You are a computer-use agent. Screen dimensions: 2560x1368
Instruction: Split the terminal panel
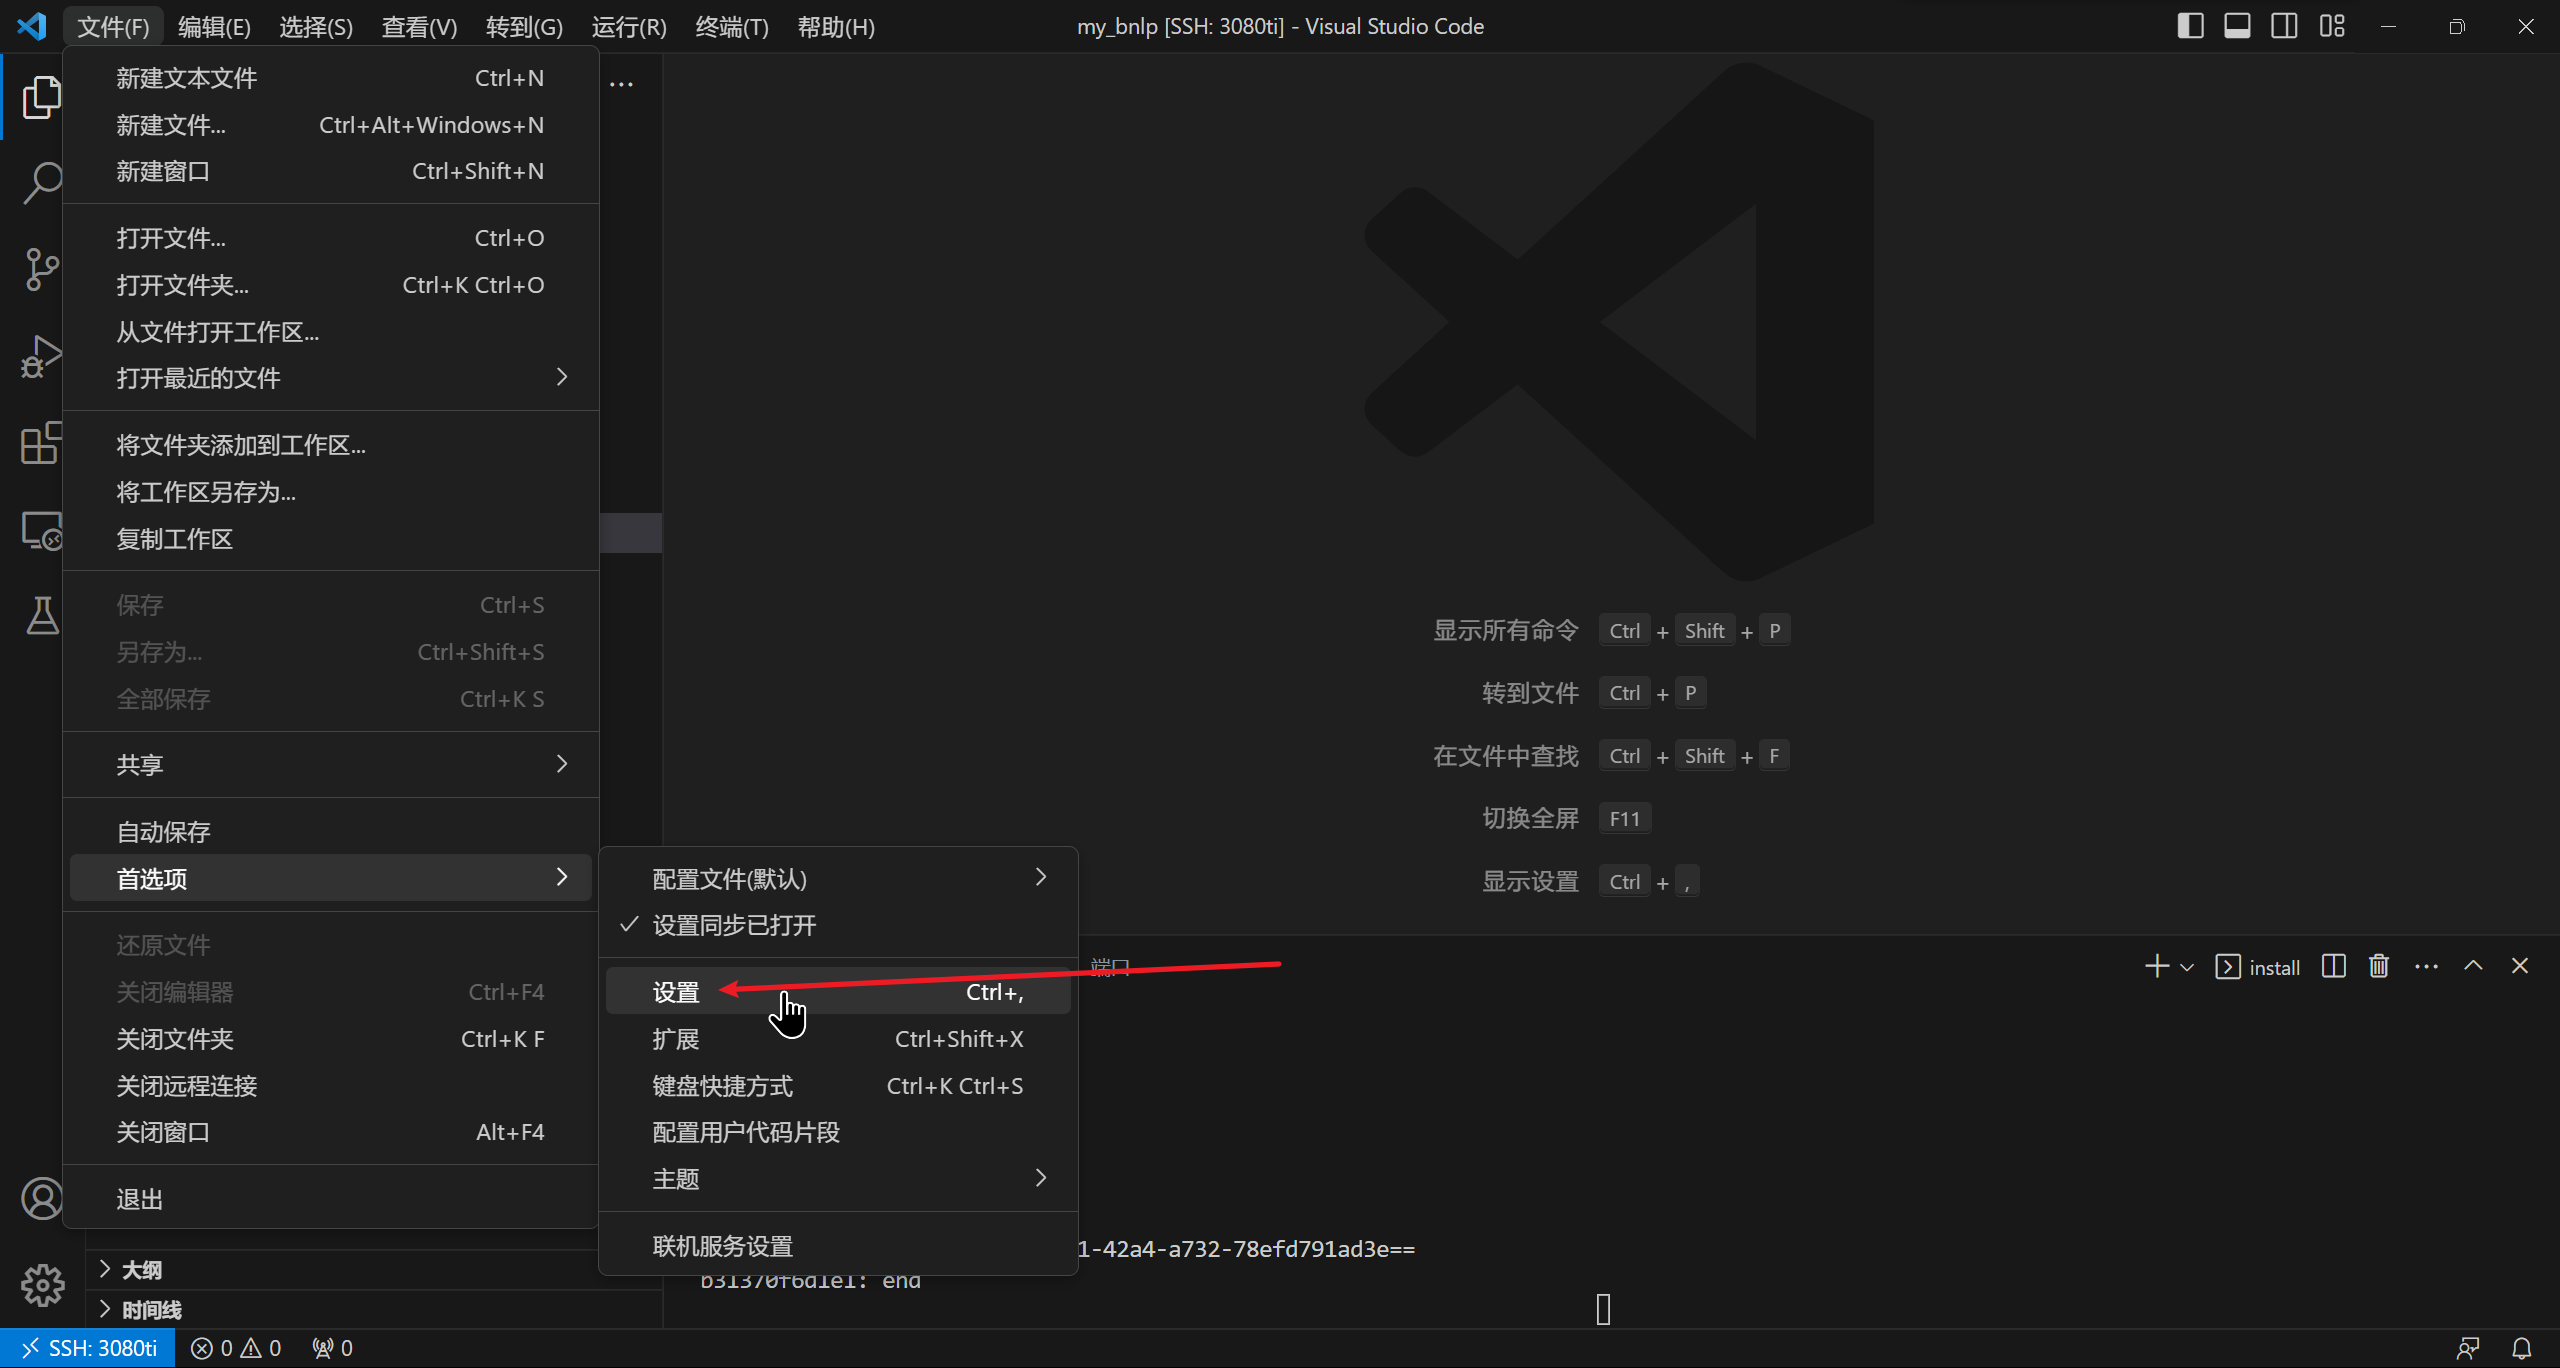2334,966
